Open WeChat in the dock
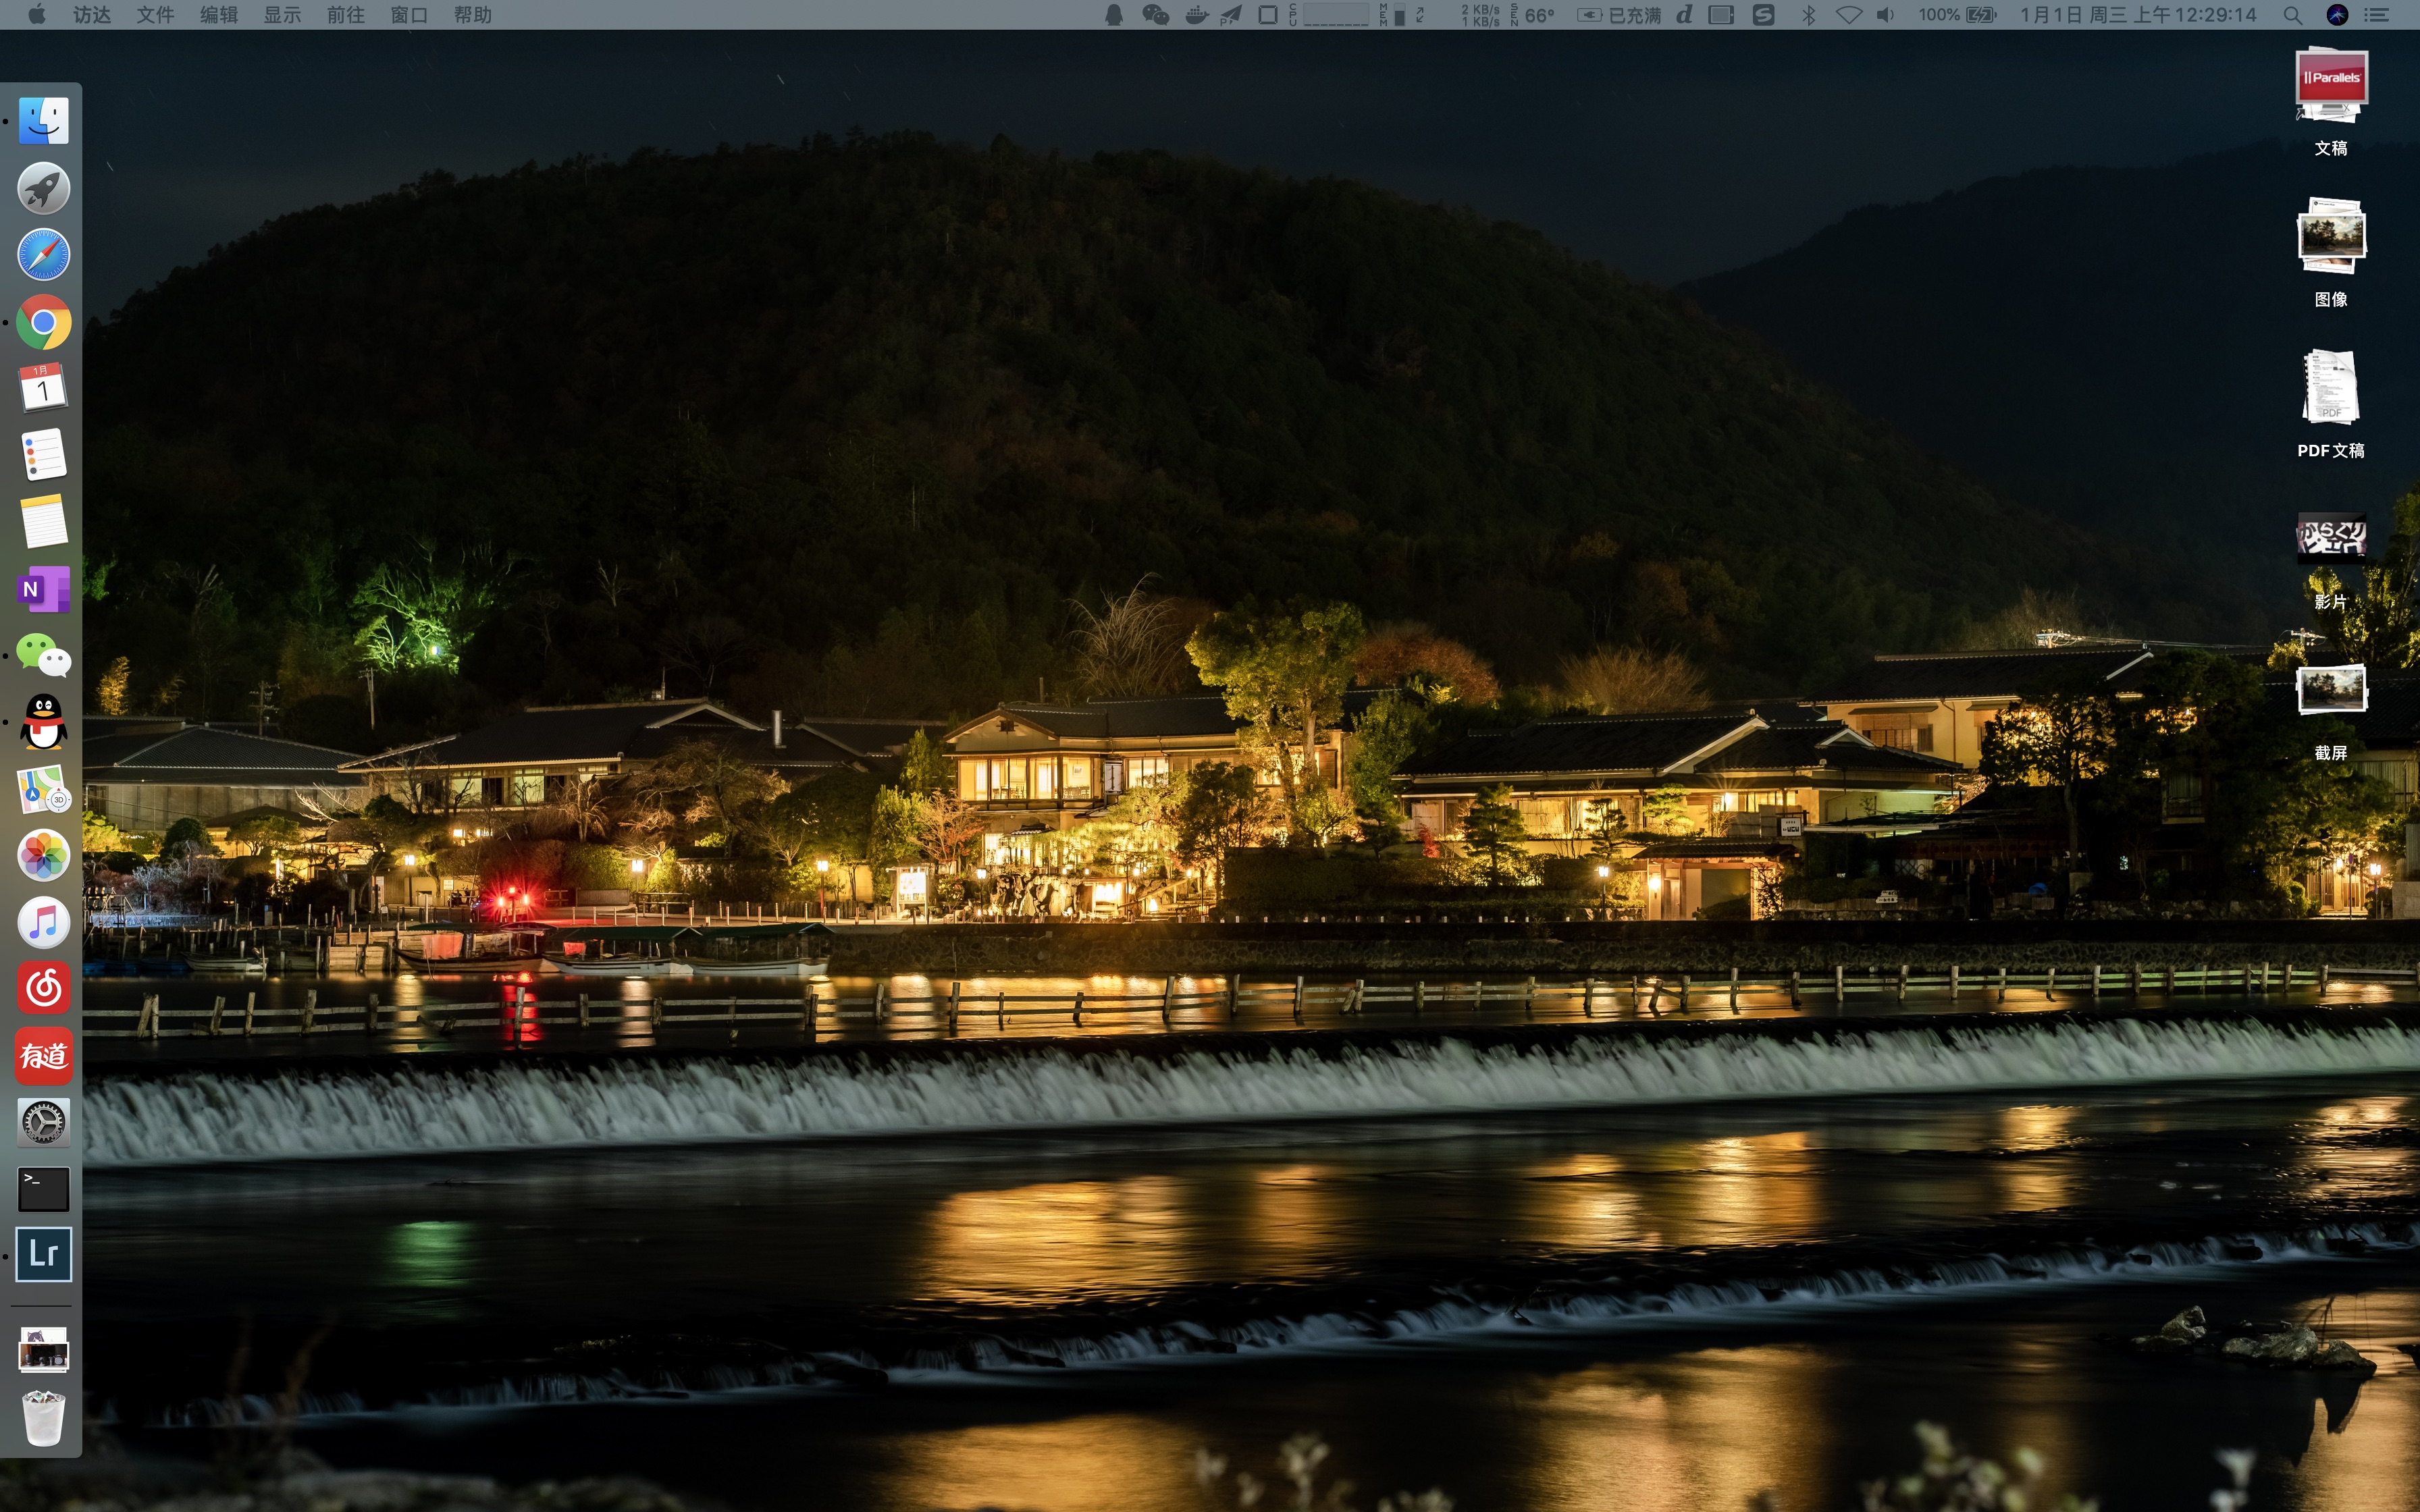Viewport: 2420px width, 1512px height. point(43,656)
